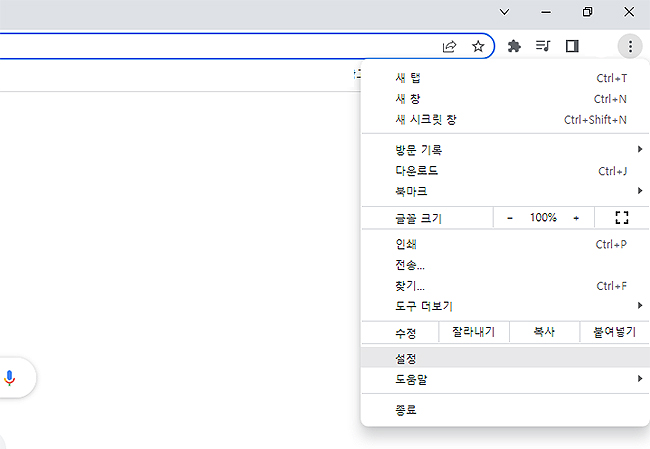The width and height of the screenshot is (650, 449).
Task: Enter fullscreen mode from zoom row
Action: tap(621, 217)
